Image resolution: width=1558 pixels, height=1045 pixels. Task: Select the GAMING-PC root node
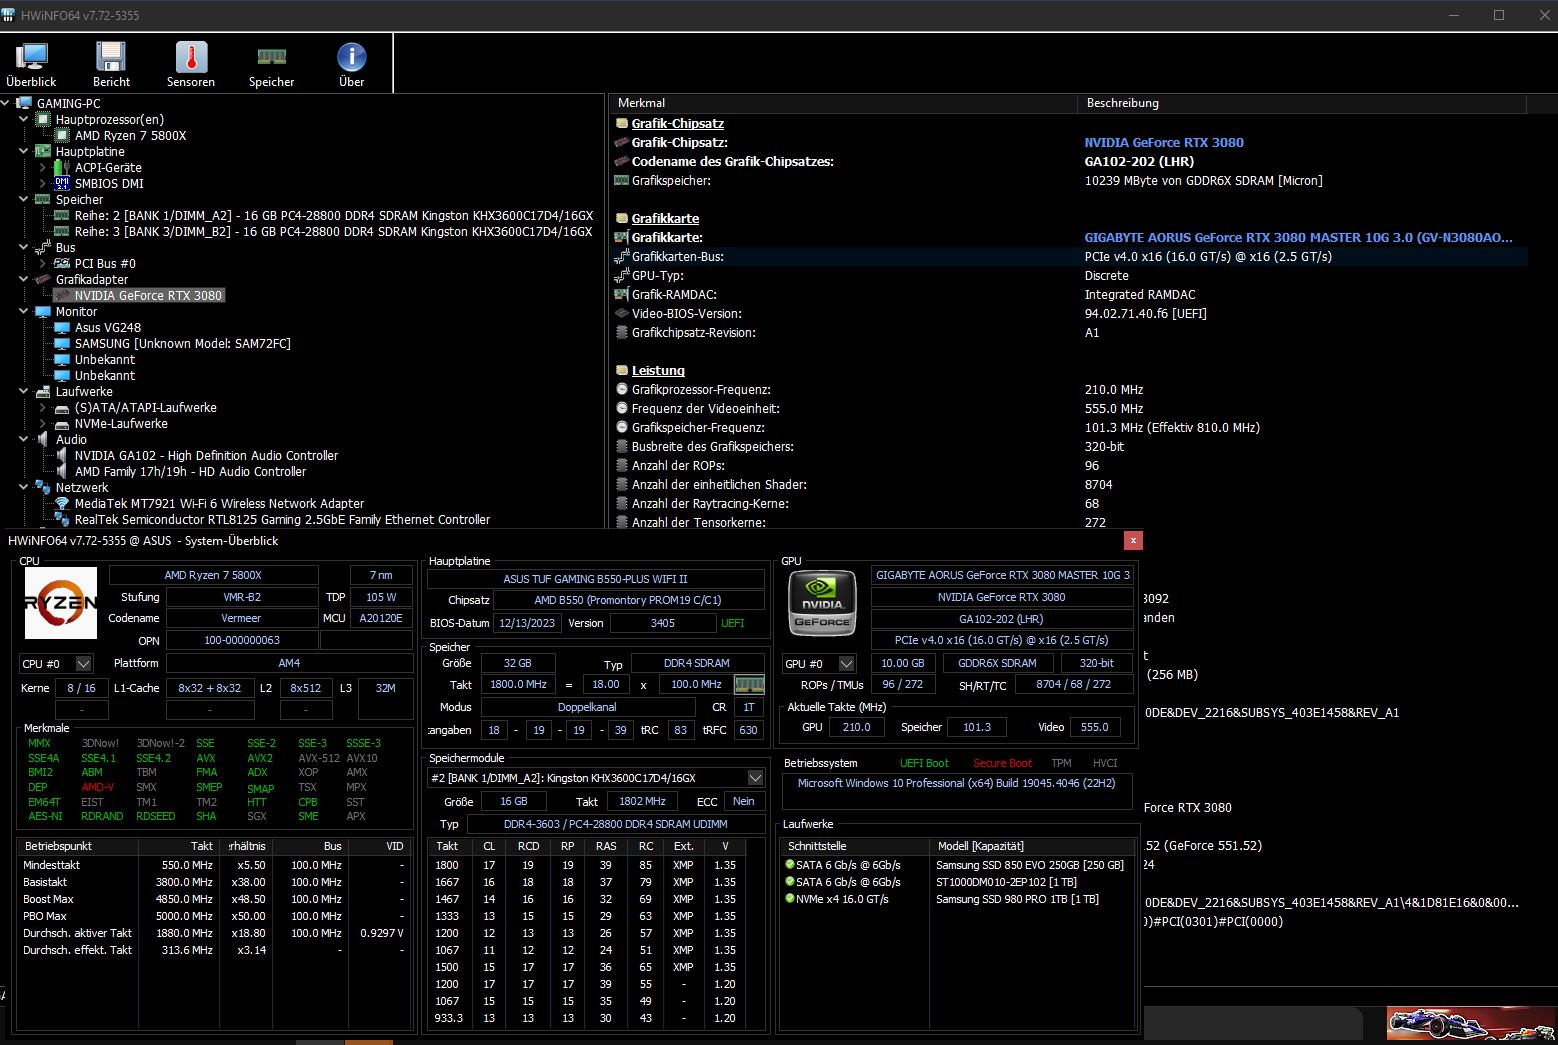[68, 103]
